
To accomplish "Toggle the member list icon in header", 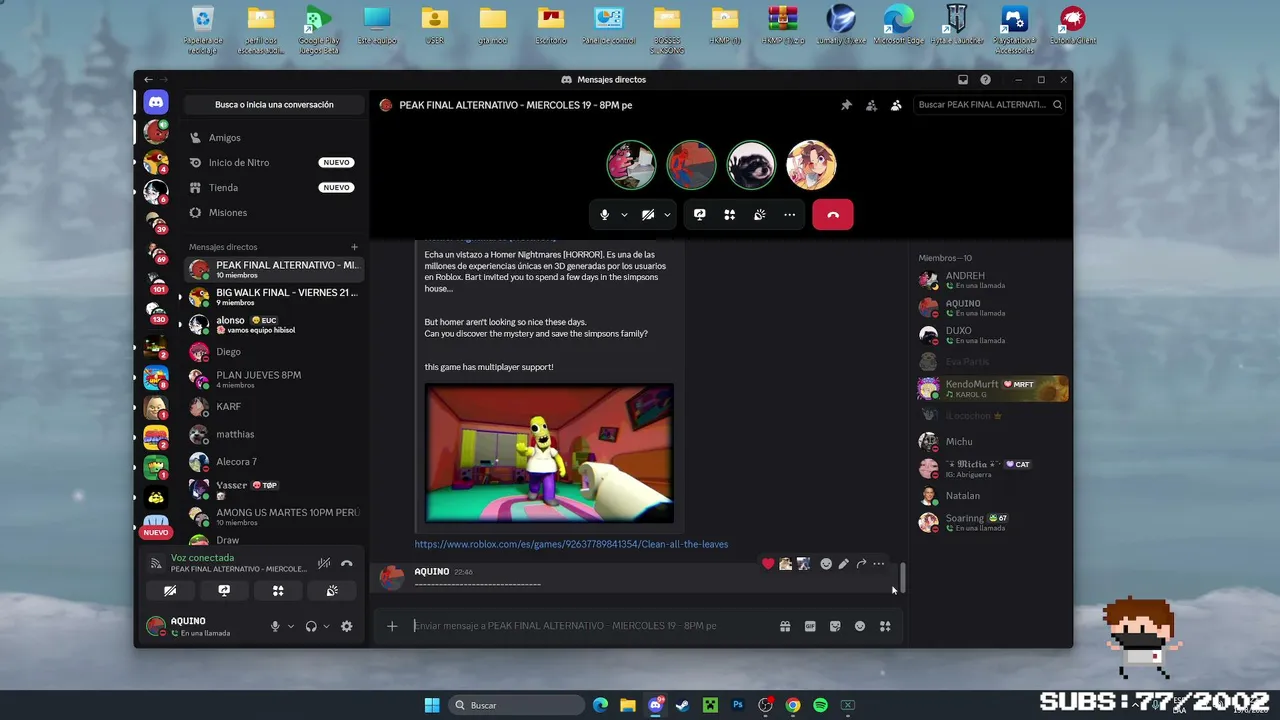I will pos(896,105).
